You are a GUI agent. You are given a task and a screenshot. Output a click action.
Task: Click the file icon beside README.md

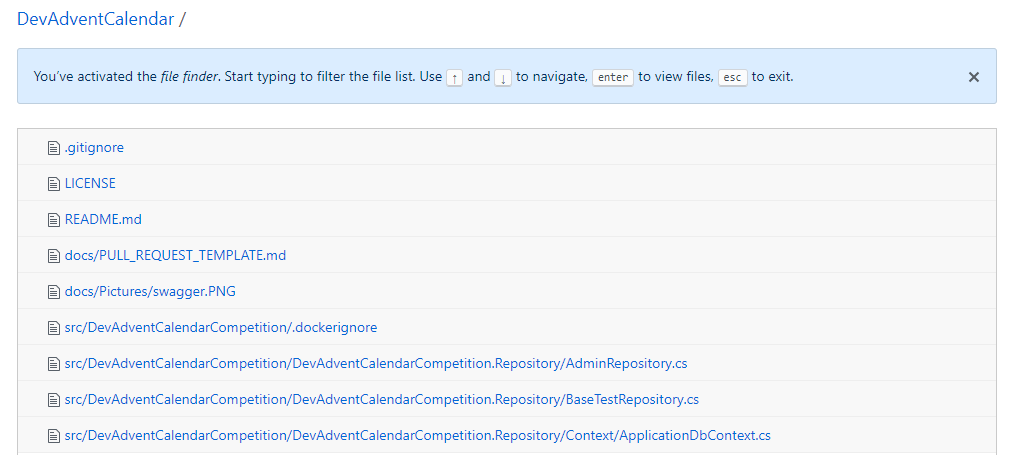pyautogui.click(x=54, y=220)
